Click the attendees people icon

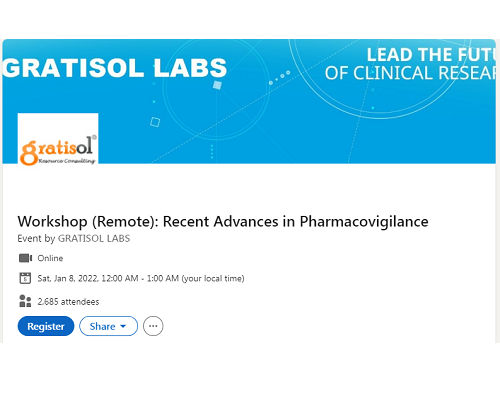25,301
